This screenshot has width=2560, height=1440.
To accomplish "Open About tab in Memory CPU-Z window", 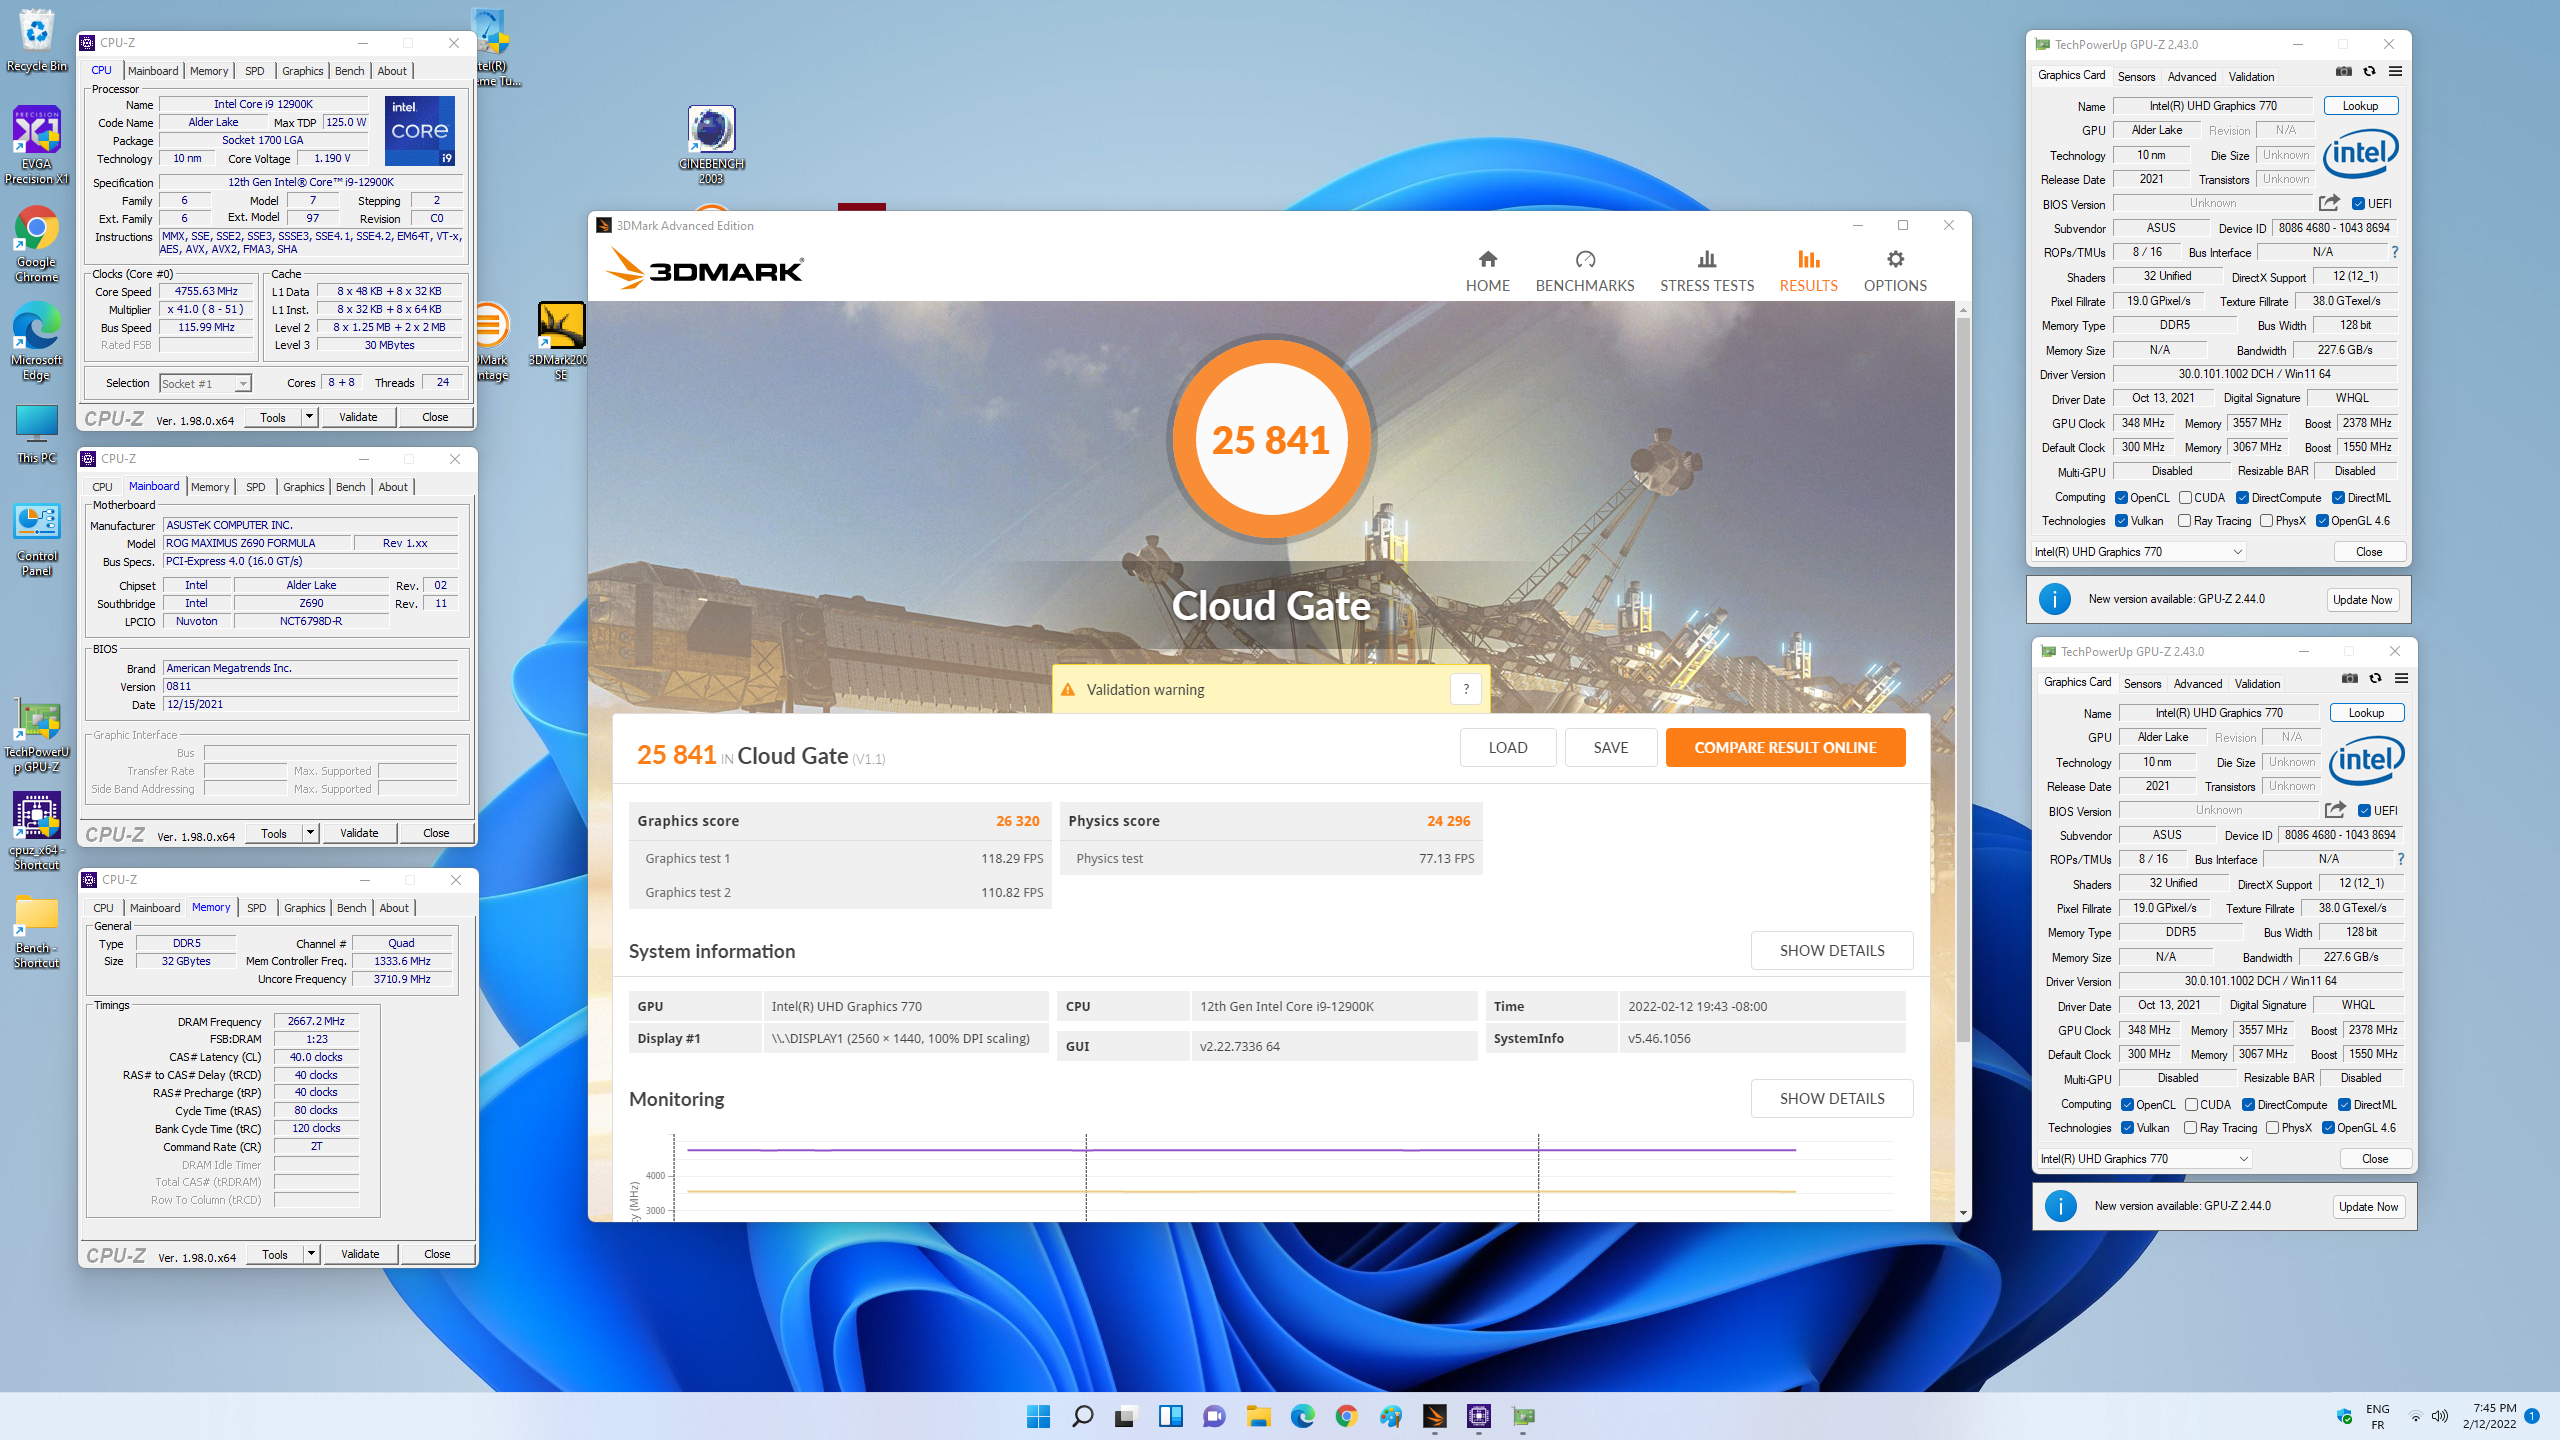I will pos(394,908).
